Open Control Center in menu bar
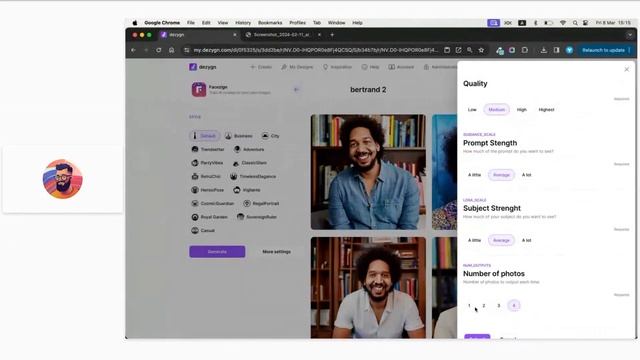Viewport: 640px width, 360px height. click(x=586, y=23)
